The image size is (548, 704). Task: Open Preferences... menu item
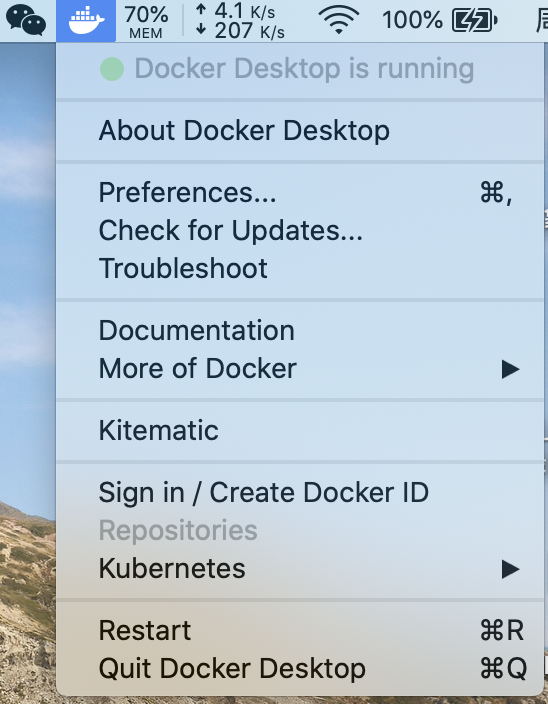pos(300,193)
